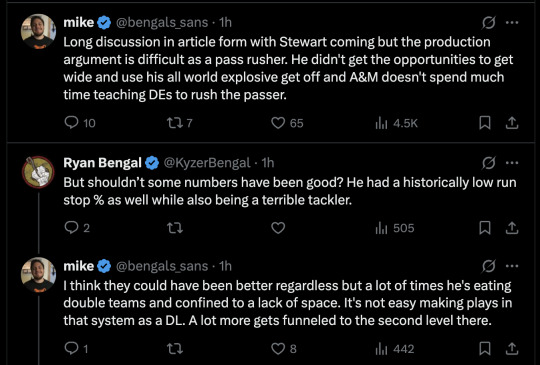Screen dimensions: 540x365
Task: Bookmark mike's first tweet about Stewart
Action: (x=485, y=123)
